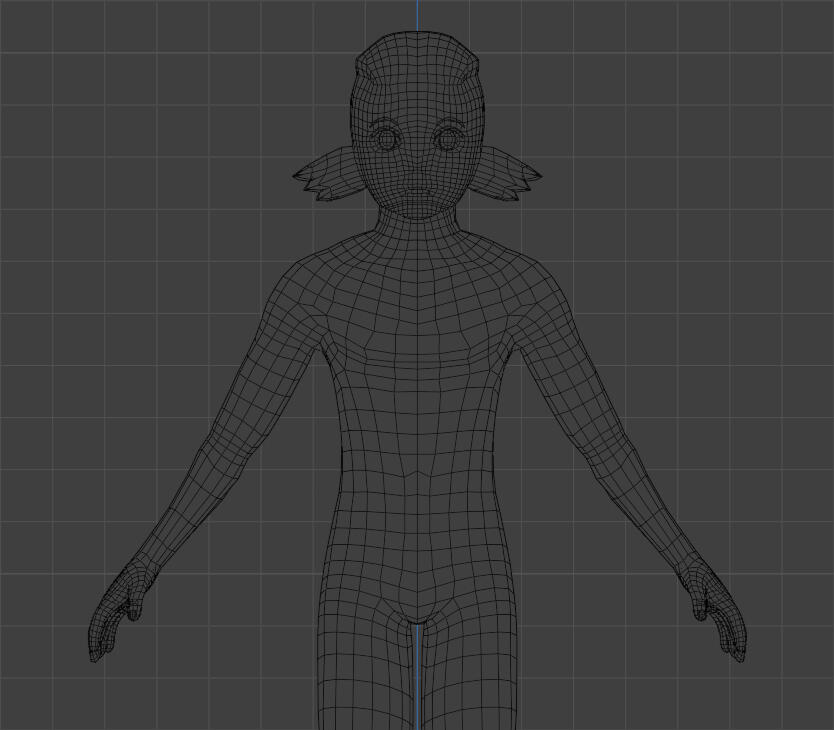Click the character's neck mesh
The height and width of the screenshot is (730, 834).
[x=417, y=228]
